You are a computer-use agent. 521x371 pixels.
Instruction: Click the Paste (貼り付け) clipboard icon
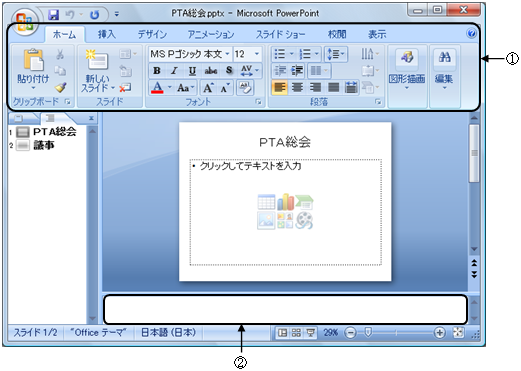pyautogui.click(x=33, y=60)
